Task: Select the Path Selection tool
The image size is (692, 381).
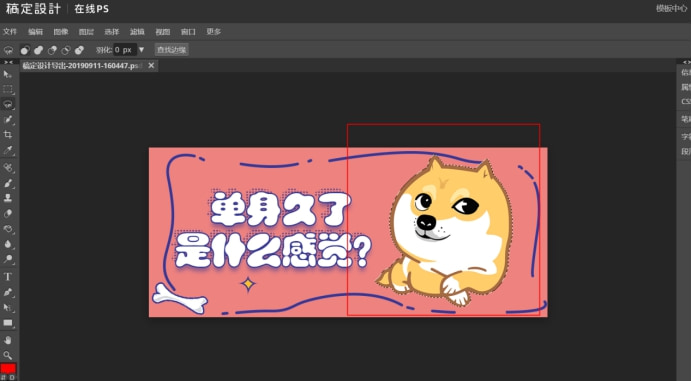Action: [8, 307]
